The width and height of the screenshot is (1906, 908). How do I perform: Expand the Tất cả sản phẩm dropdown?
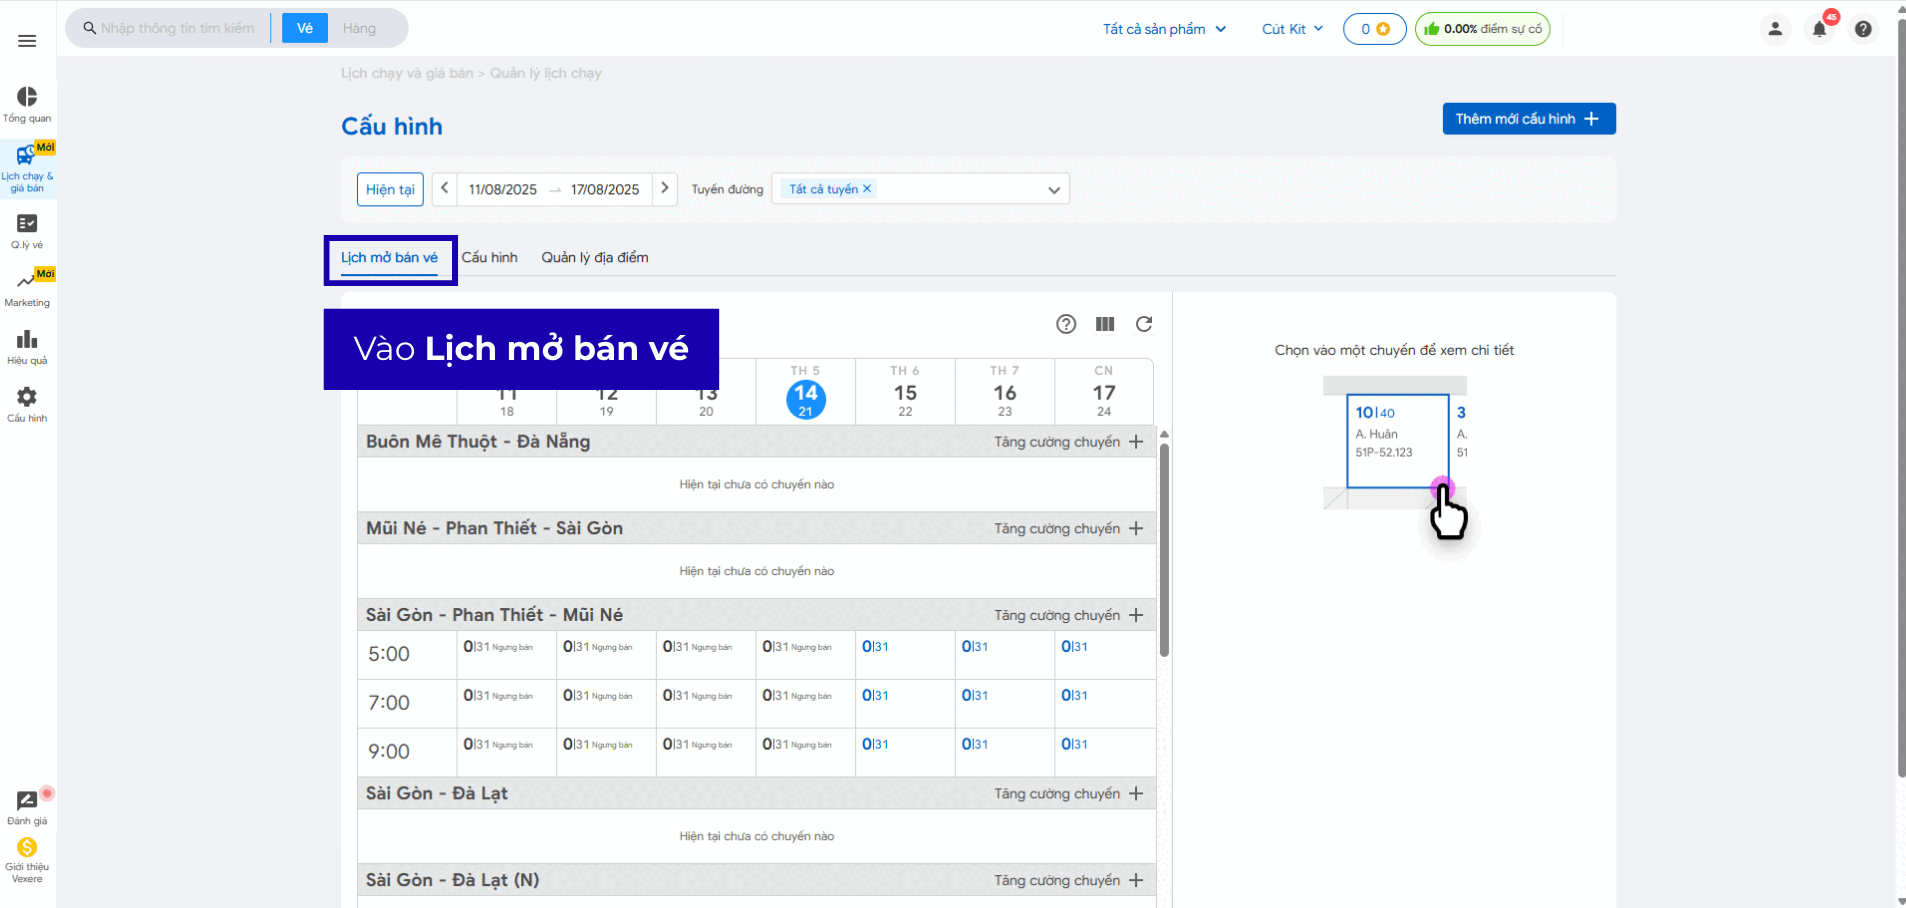[x=1164, y=29]
